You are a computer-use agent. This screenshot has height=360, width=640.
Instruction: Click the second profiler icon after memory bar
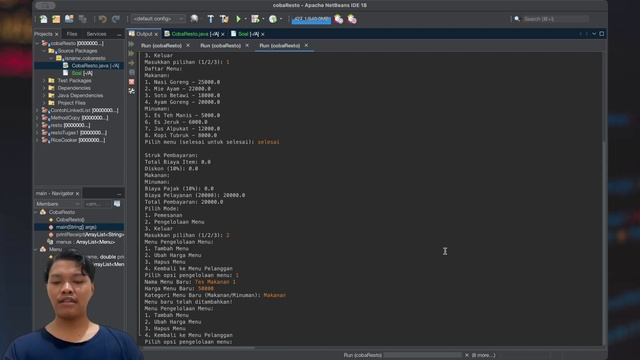point(352,19)
